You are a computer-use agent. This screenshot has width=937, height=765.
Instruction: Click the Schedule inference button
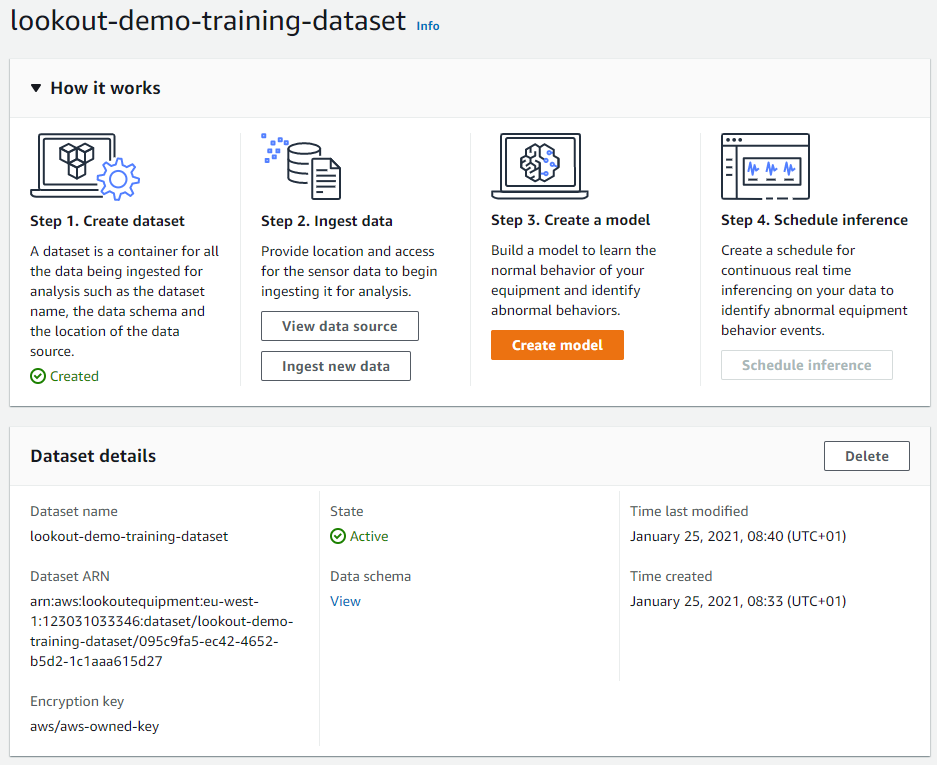807,365
